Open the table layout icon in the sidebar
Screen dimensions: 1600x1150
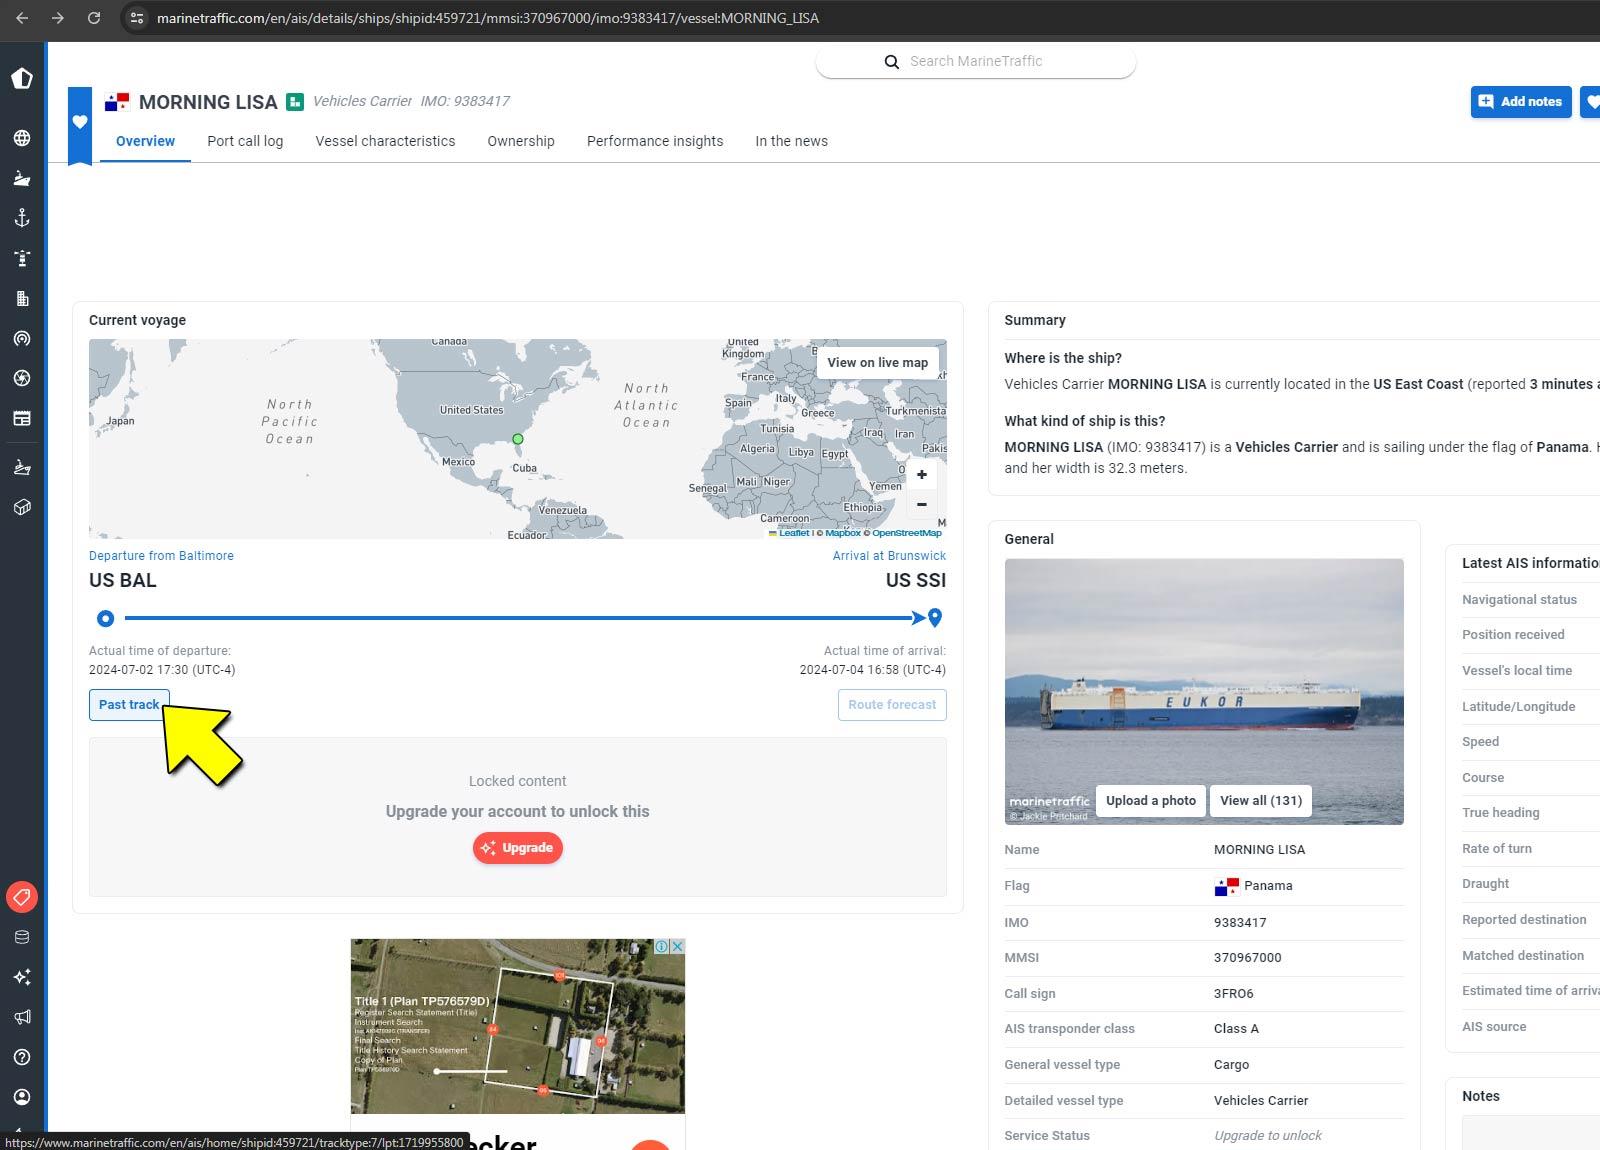tap(22, 418)
